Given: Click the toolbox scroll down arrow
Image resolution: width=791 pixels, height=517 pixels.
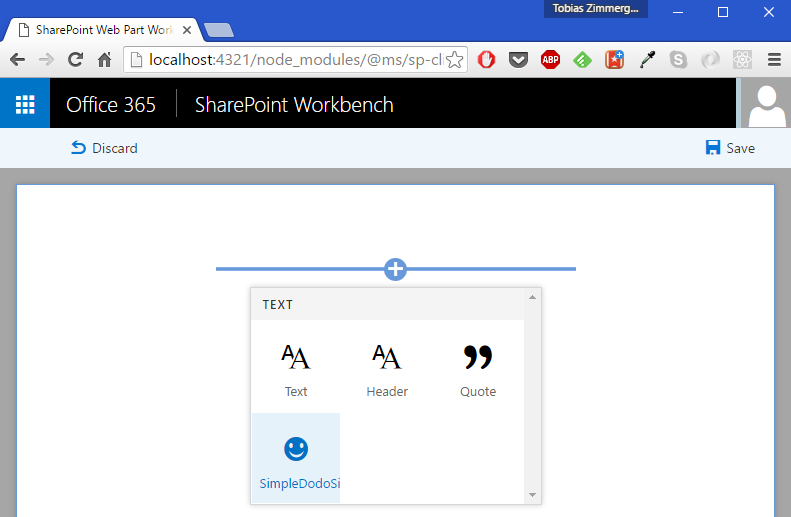Looking at the screenshot, I should tap(532, 495).
